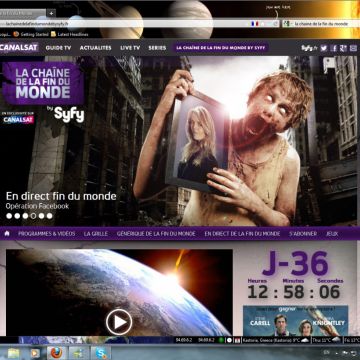Open the new tab plus button
This screenshot has width=360, height=360.
tap(51, 13)
